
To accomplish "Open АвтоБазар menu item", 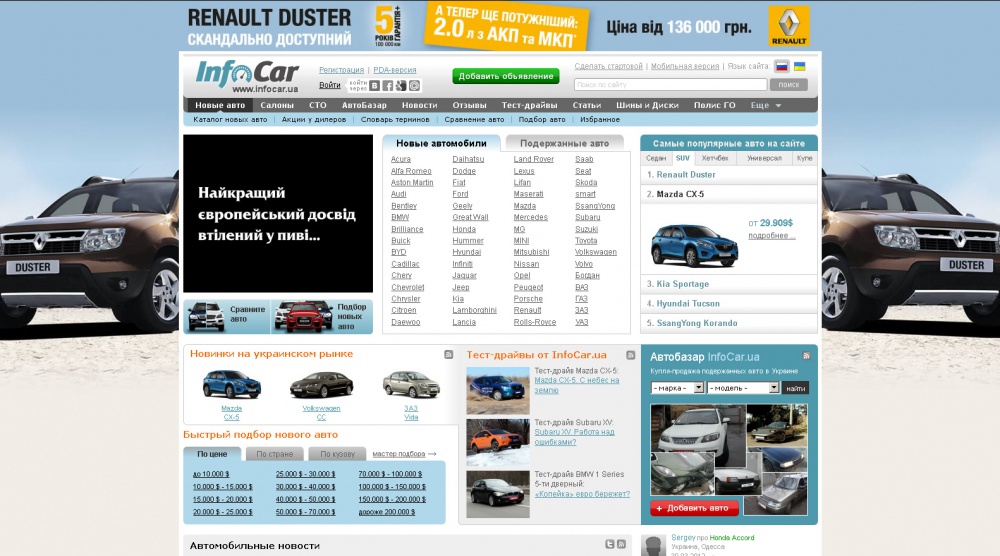I will coord(364,105).
